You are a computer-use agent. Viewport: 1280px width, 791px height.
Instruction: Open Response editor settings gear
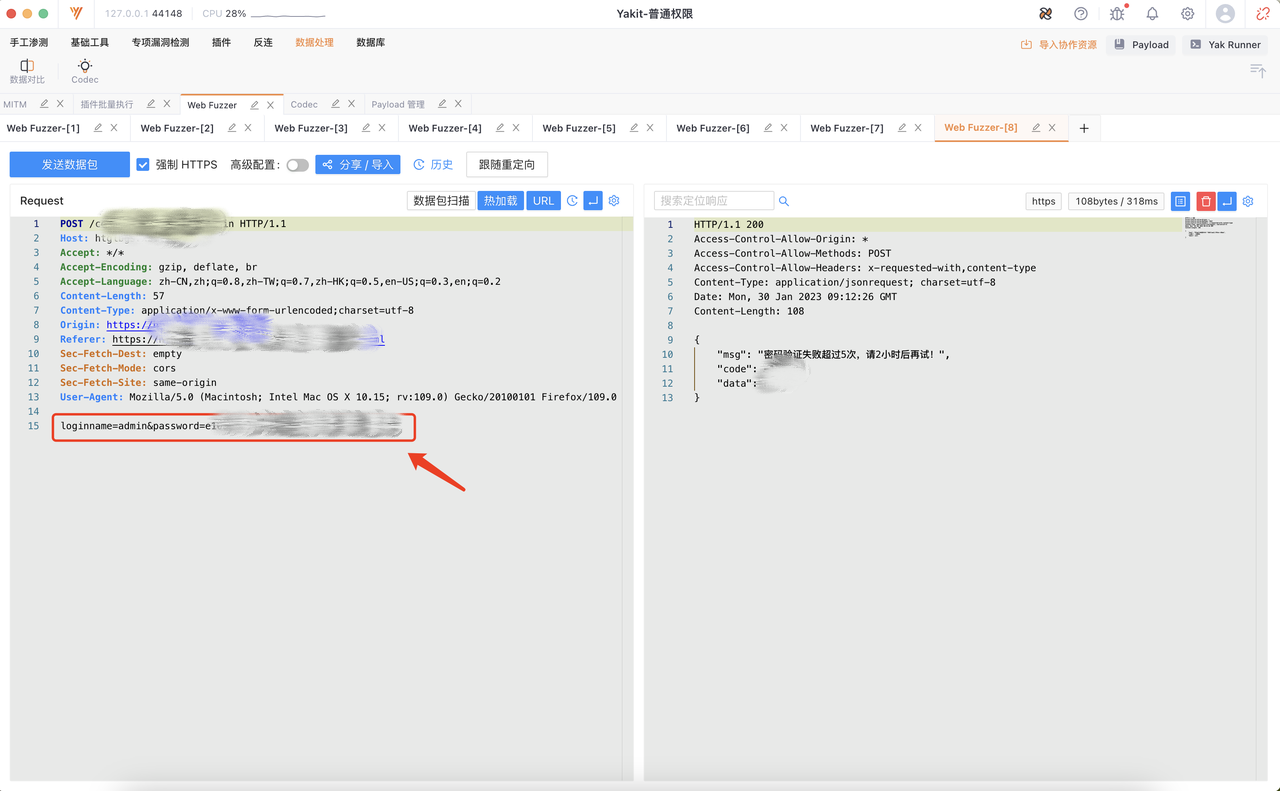(x=1248, y=201)
